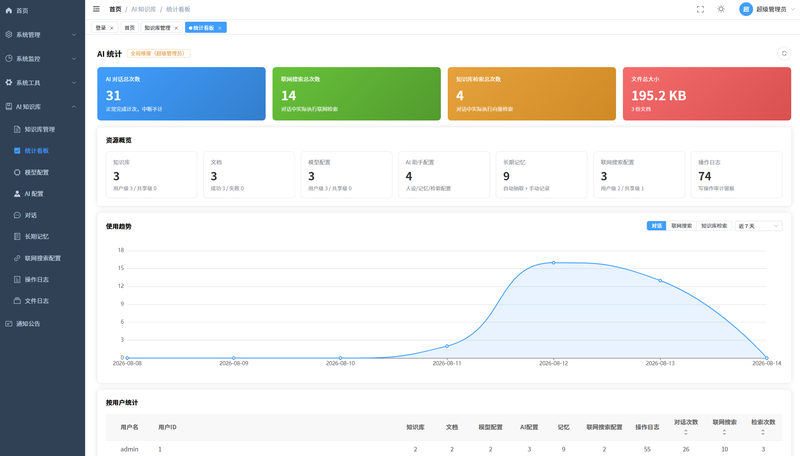Image resolution: width=800 pixels, height=456 pixels.
Task: Select the 联网搜索 trend toggle
Action: 681,225
